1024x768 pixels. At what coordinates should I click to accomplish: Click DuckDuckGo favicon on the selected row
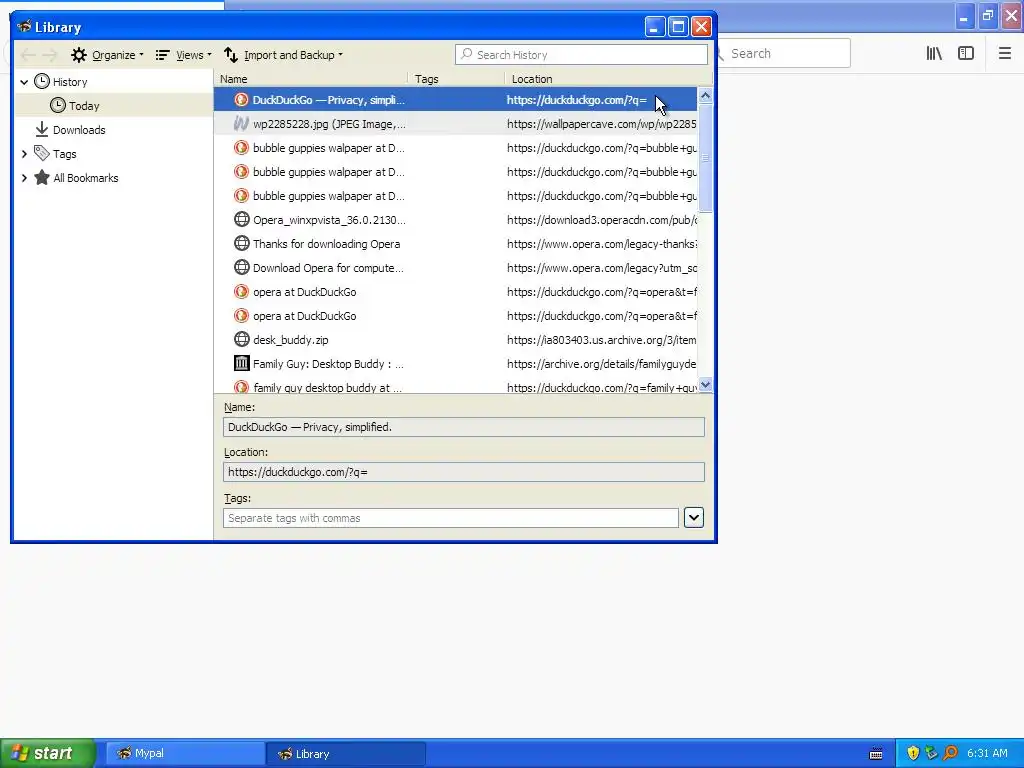pos(241,100)
